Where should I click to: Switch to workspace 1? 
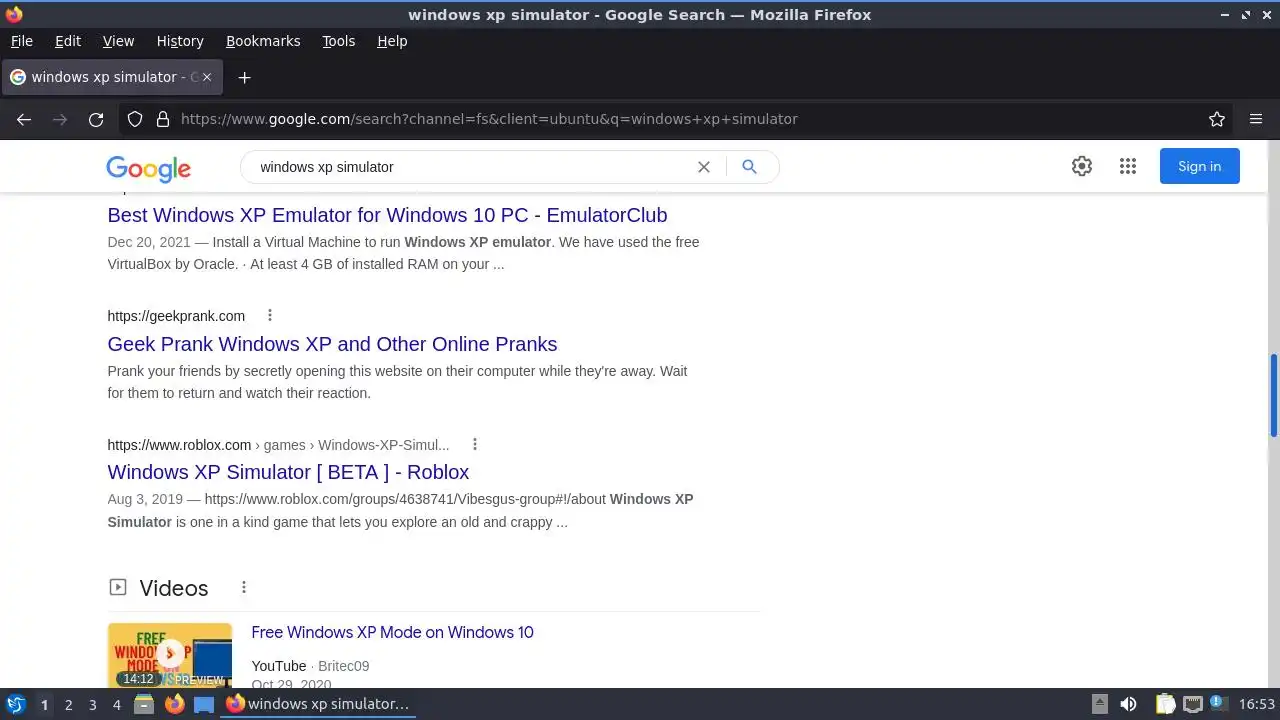[x=44, y=704]
